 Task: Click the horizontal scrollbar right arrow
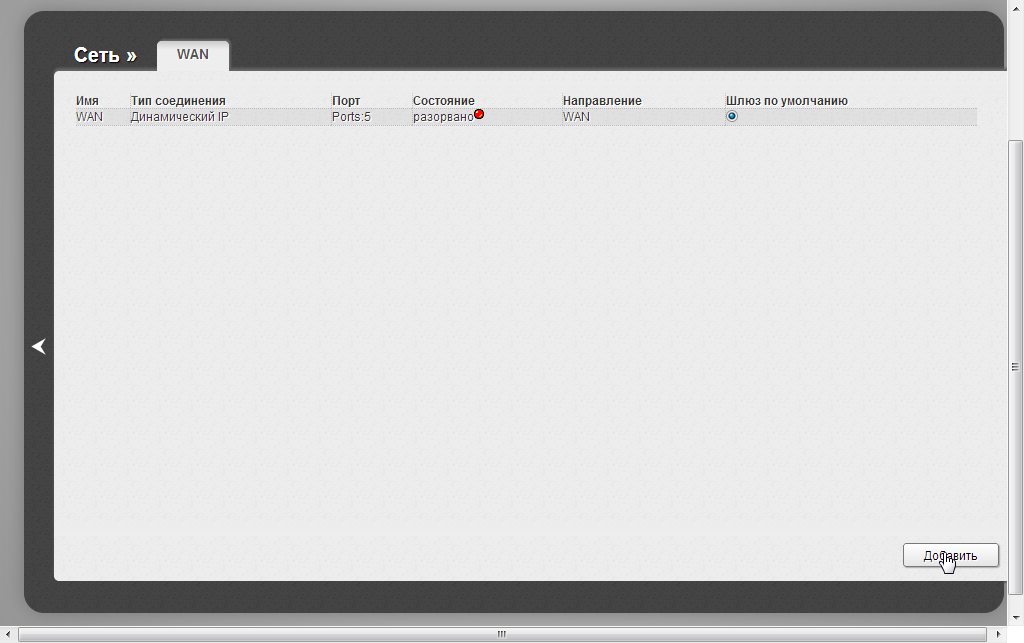998,635
